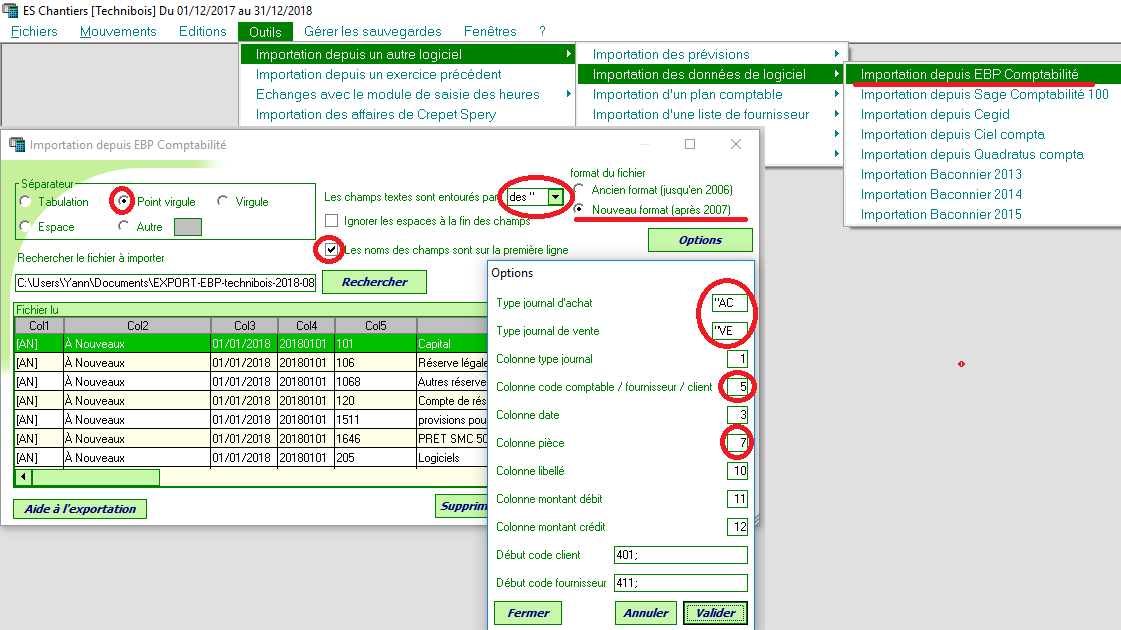Click the ES Chantiers app icon in title bar
This screenshot has width=1121, height=630.
10,10
